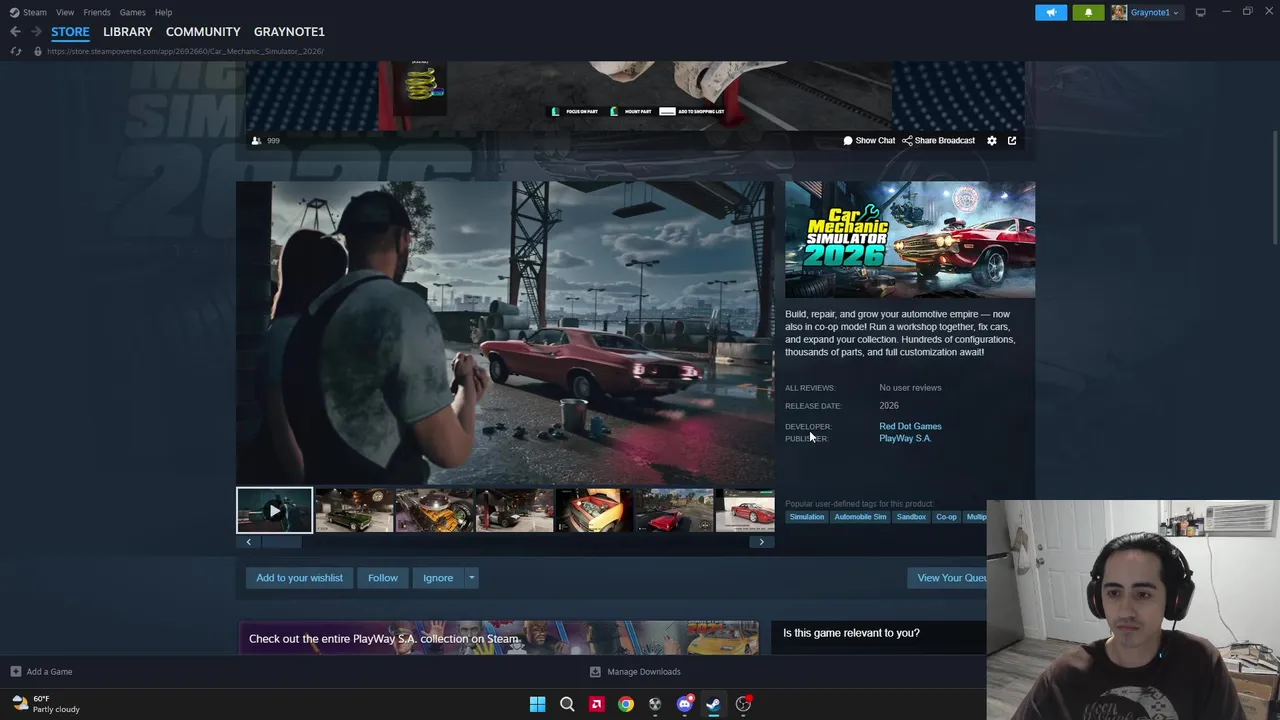
Task: Switch to the LIBRARY tab
Action: tap(128, 32)
